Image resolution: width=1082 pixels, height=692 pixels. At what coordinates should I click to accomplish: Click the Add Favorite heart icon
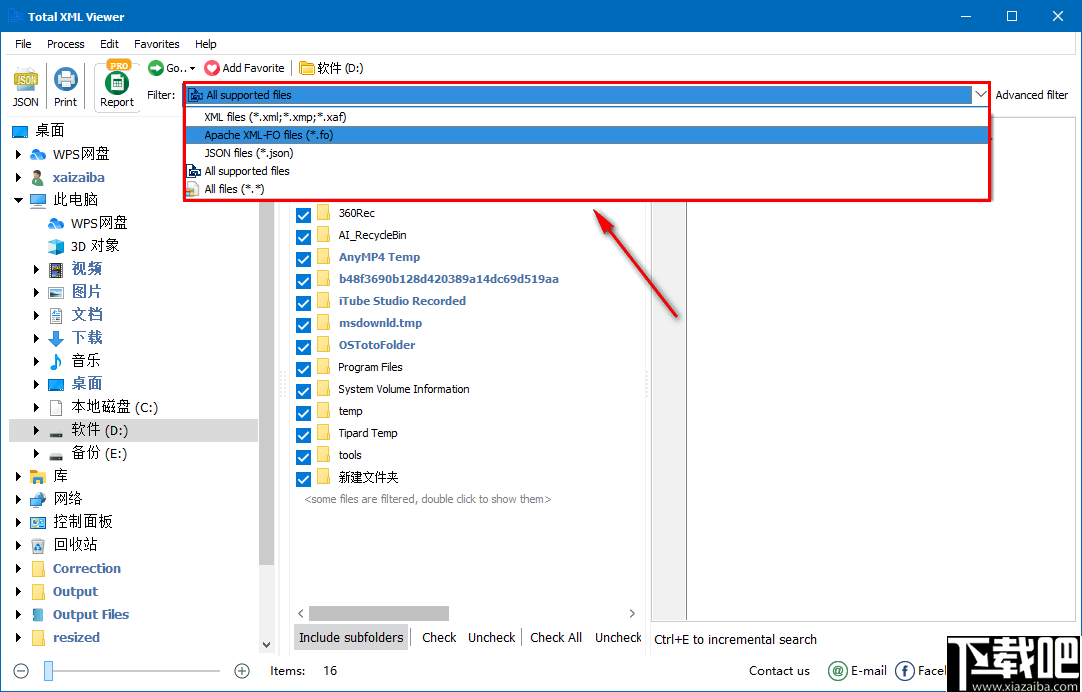click(211, 68)
